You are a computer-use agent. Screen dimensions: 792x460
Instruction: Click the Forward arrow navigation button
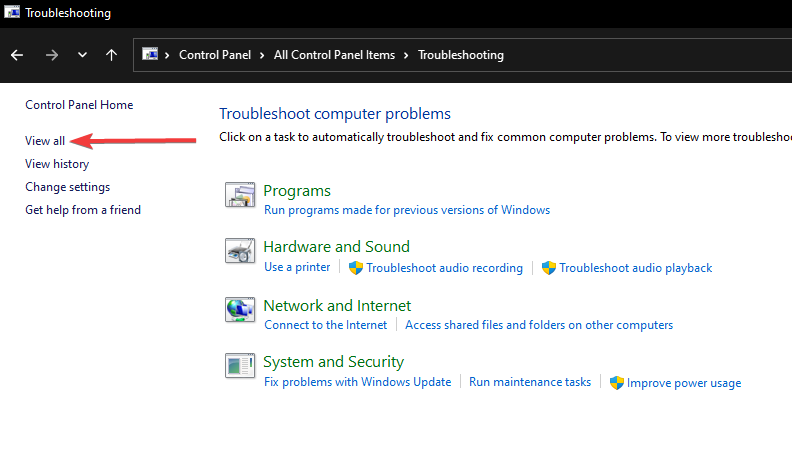[x=52, y=55]
